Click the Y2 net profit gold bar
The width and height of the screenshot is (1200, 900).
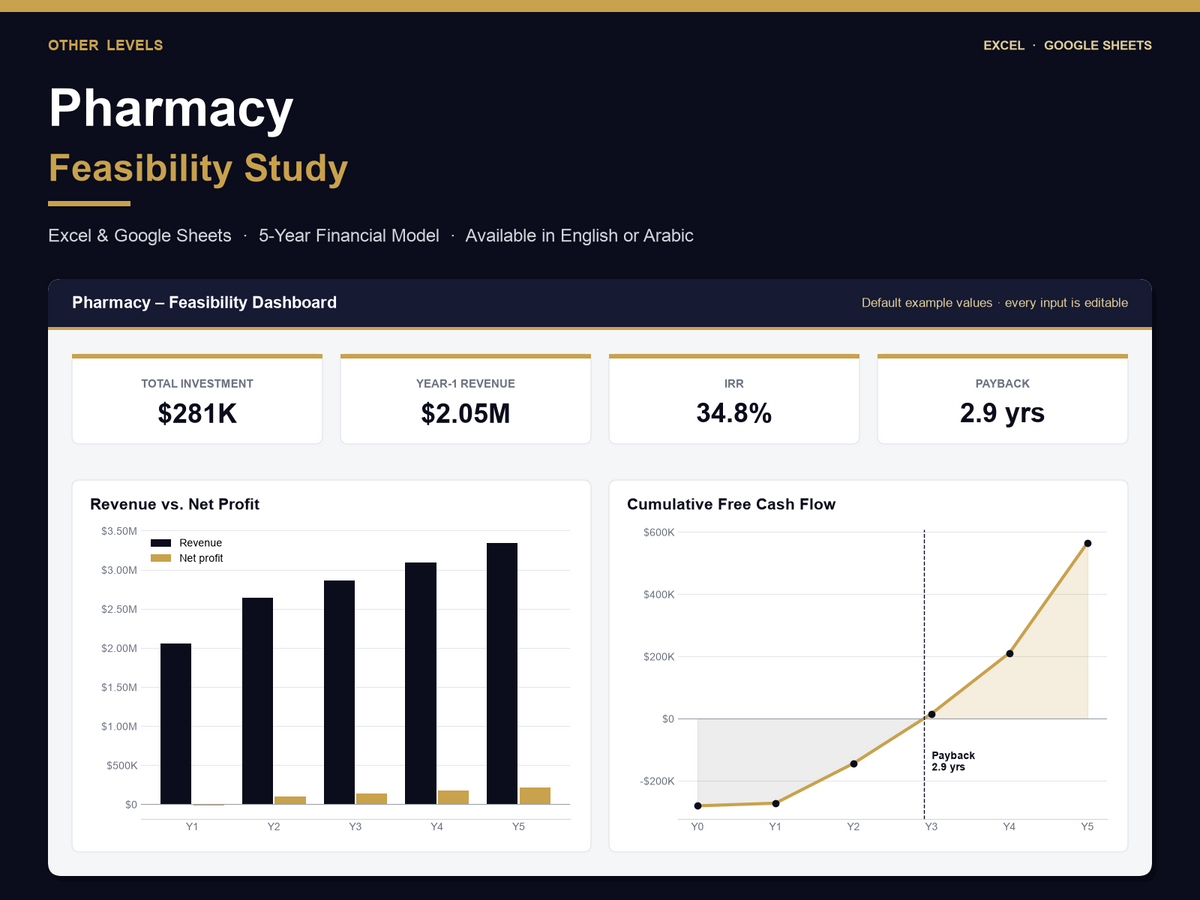pyautogui.click(x=290, y=800)
